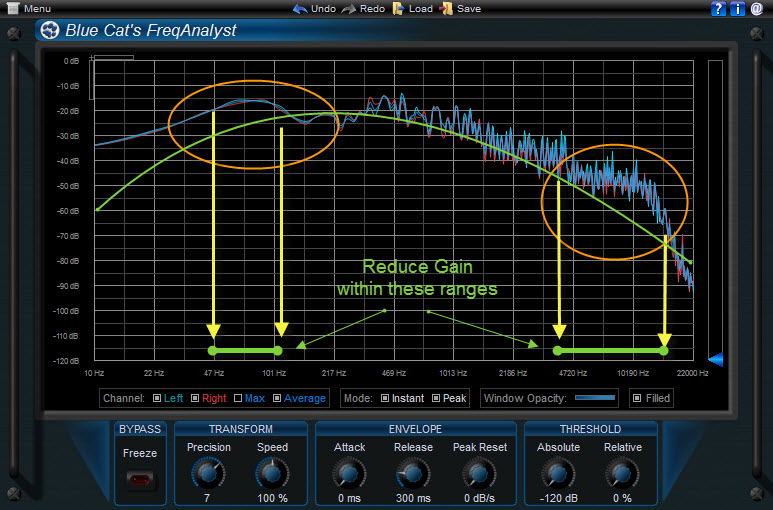Click the blue threshold arrow marker beside graph
This screenshot has width=773, height=510.
(x=716, y=359)
